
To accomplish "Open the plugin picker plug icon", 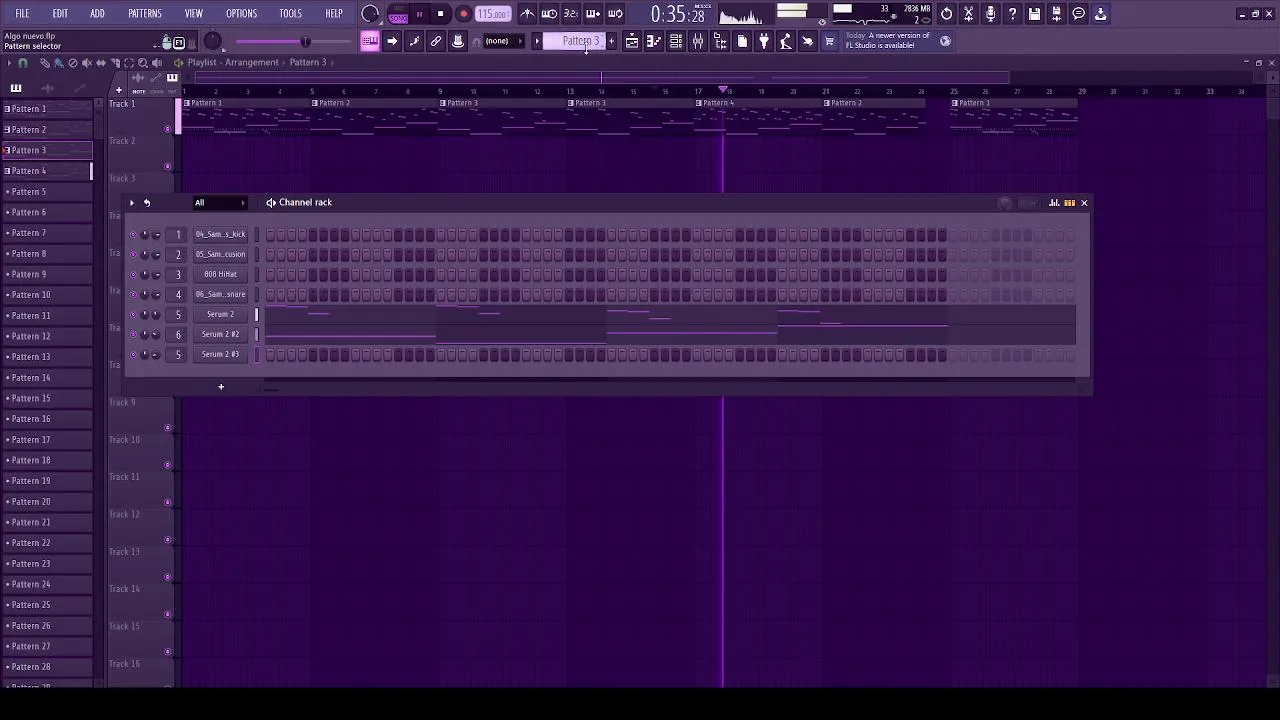I will pos(764,41).
